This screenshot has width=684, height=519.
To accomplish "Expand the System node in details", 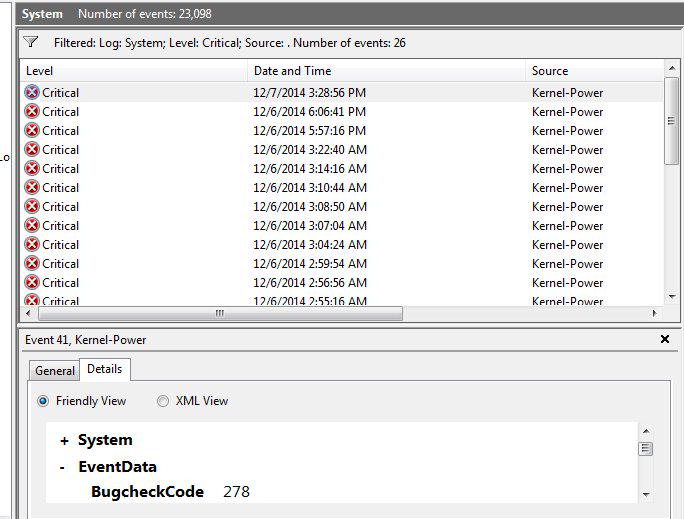I will (65, 440).
